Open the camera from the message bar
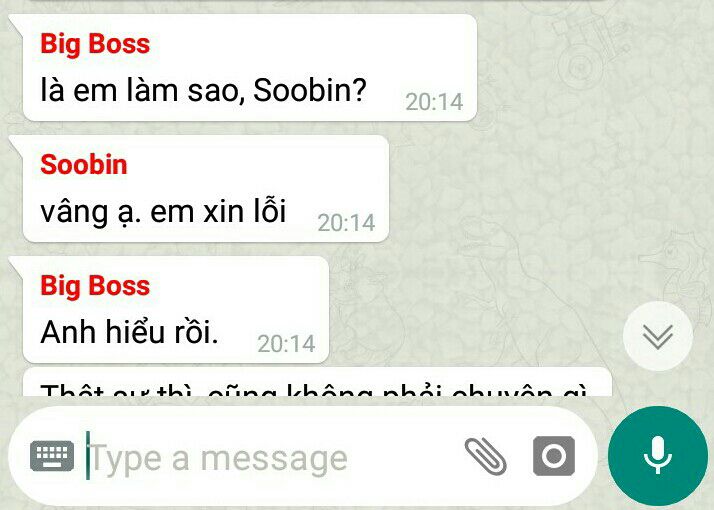The height and width of the screenshot is (510, 714). click(x=554, y=456)
